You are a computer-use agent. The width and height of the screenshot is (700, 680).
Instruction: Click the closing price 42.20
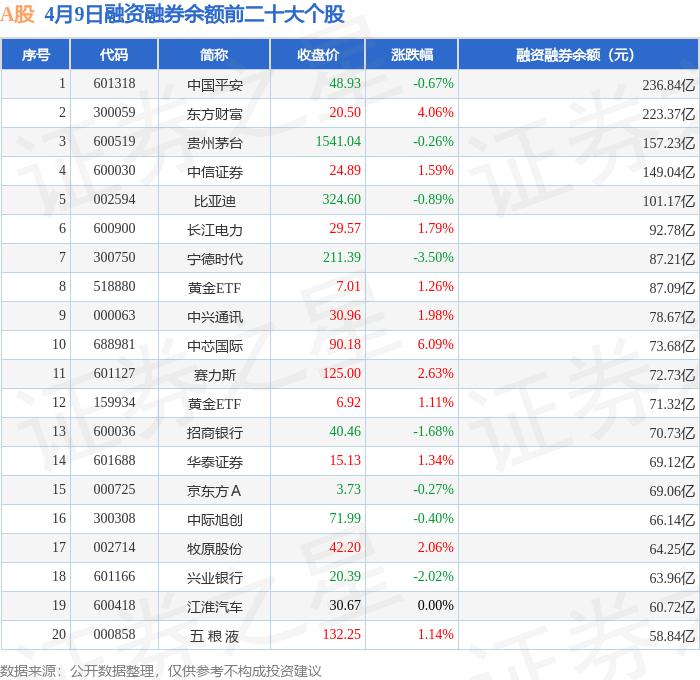(x=345, y=548)
